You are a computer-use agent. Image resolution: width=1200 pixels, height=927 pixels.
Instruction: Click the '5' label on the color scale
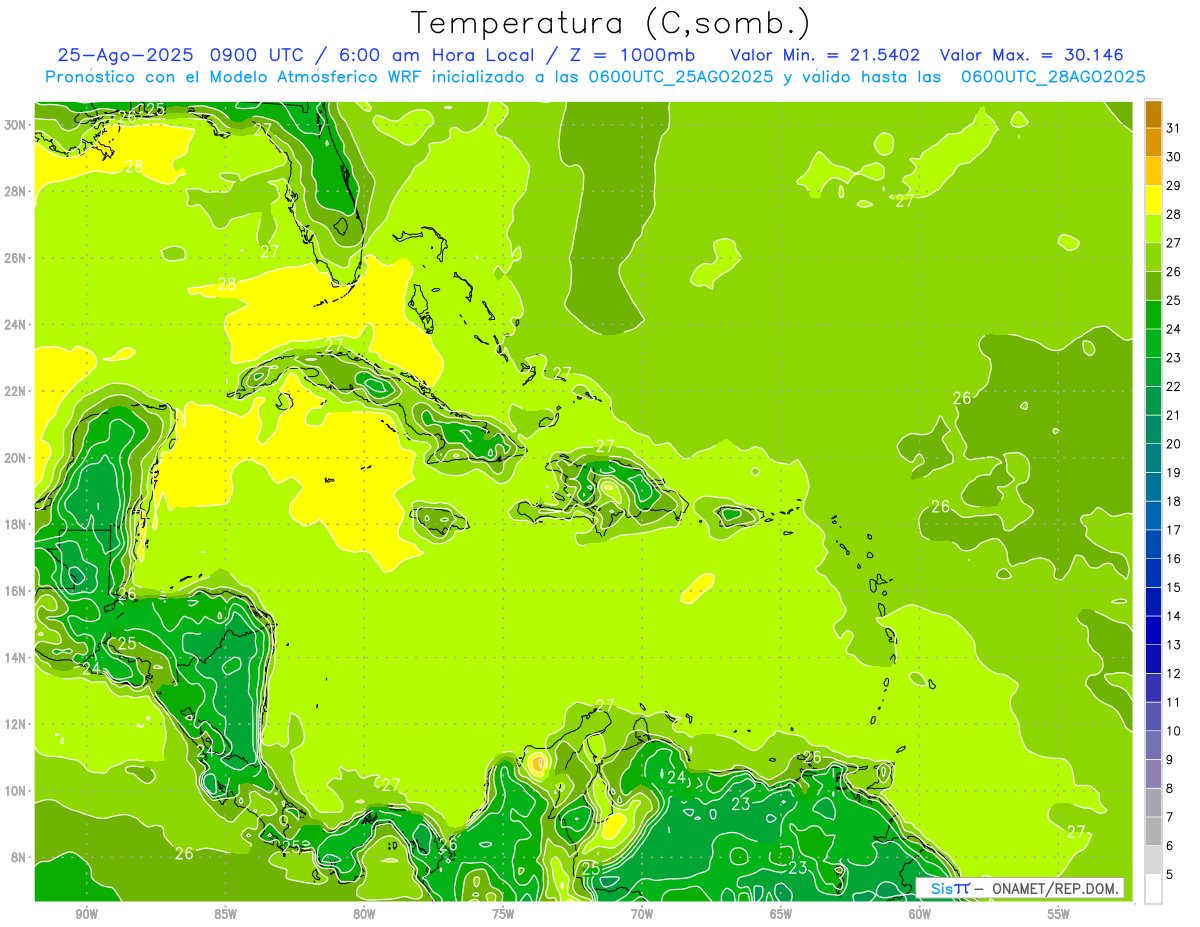coord(1169,874)
